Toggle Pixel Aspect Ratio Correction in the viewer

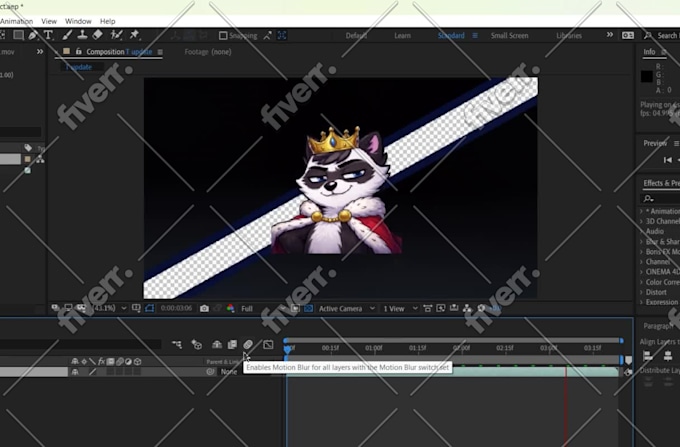pos(427,308)
